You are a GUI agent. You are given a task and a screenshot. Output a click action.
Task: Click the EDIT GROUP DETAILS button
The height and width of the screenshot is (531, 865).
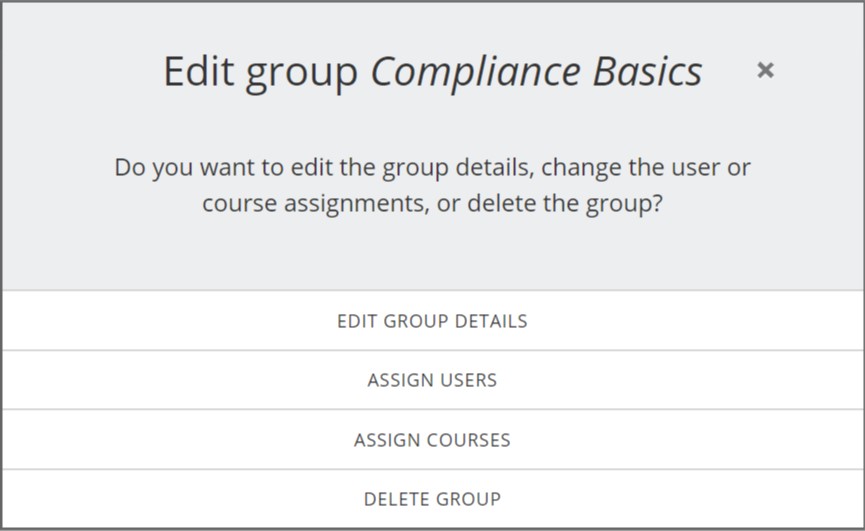coord(432,321)
